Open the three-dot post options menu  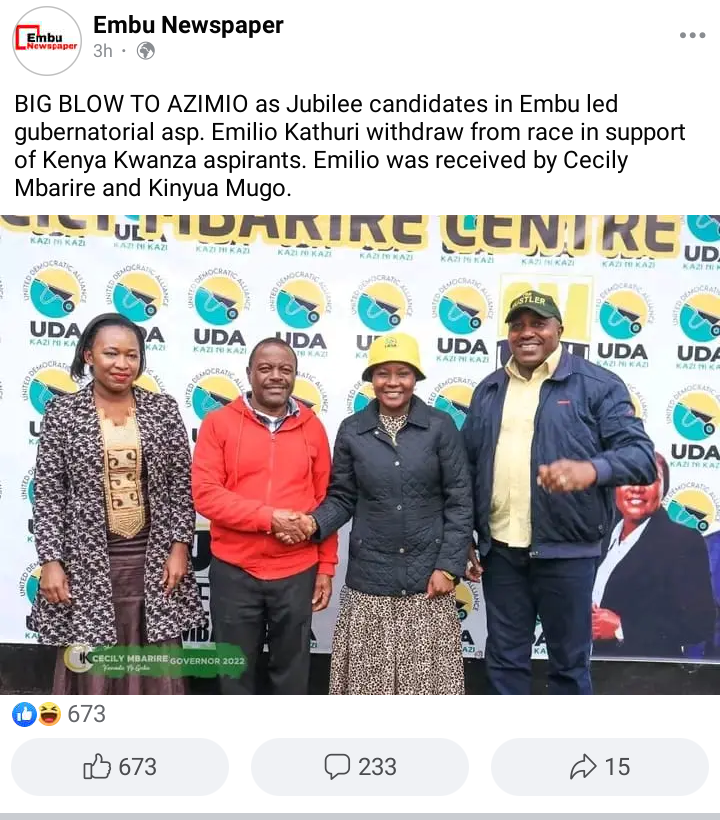coord(692,35)
